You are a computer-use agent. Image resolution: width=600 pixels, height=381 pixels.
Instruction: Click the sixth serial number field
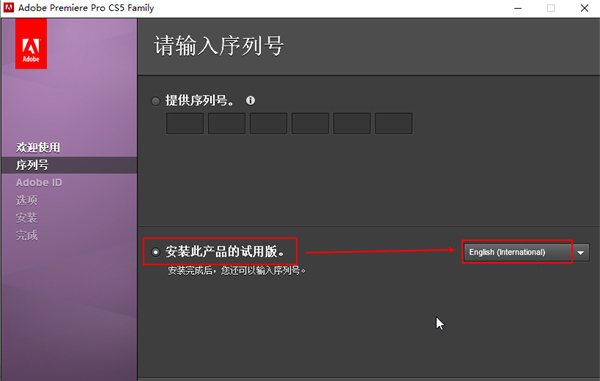click(393, 123)
